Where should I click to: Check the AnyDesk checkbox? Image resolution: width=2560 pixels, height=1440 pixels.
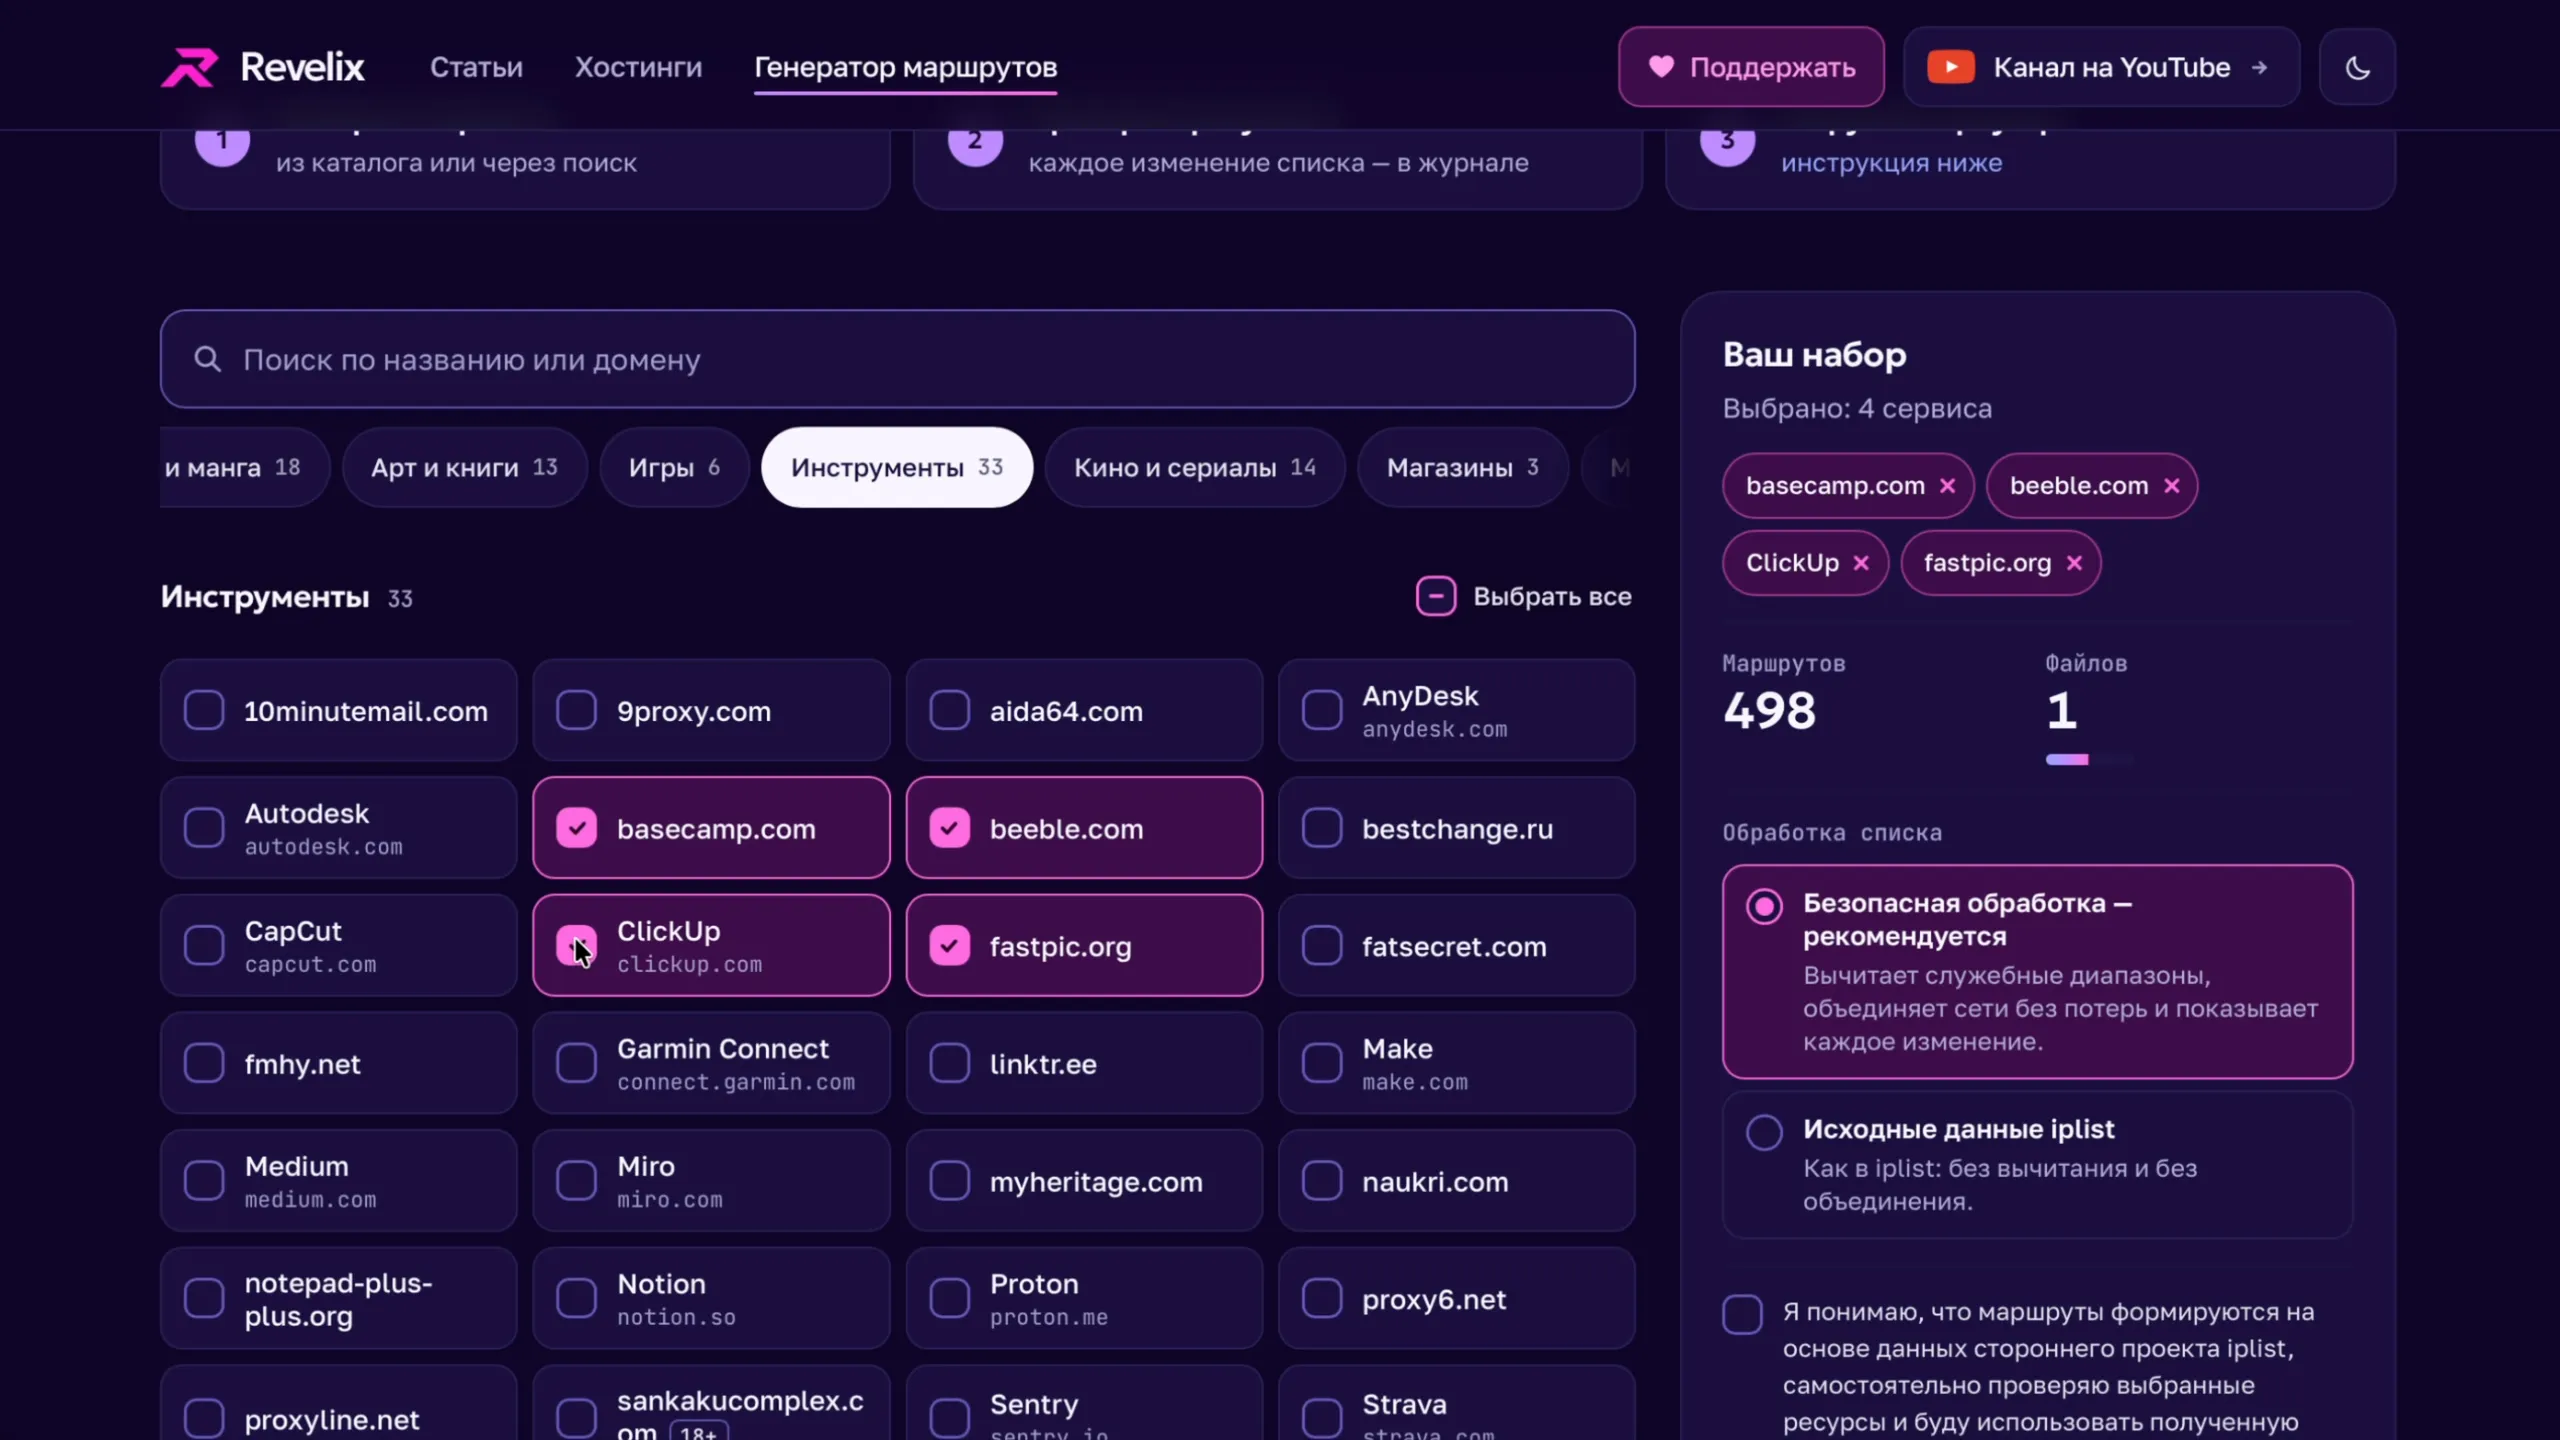[x=1322, y=711]
